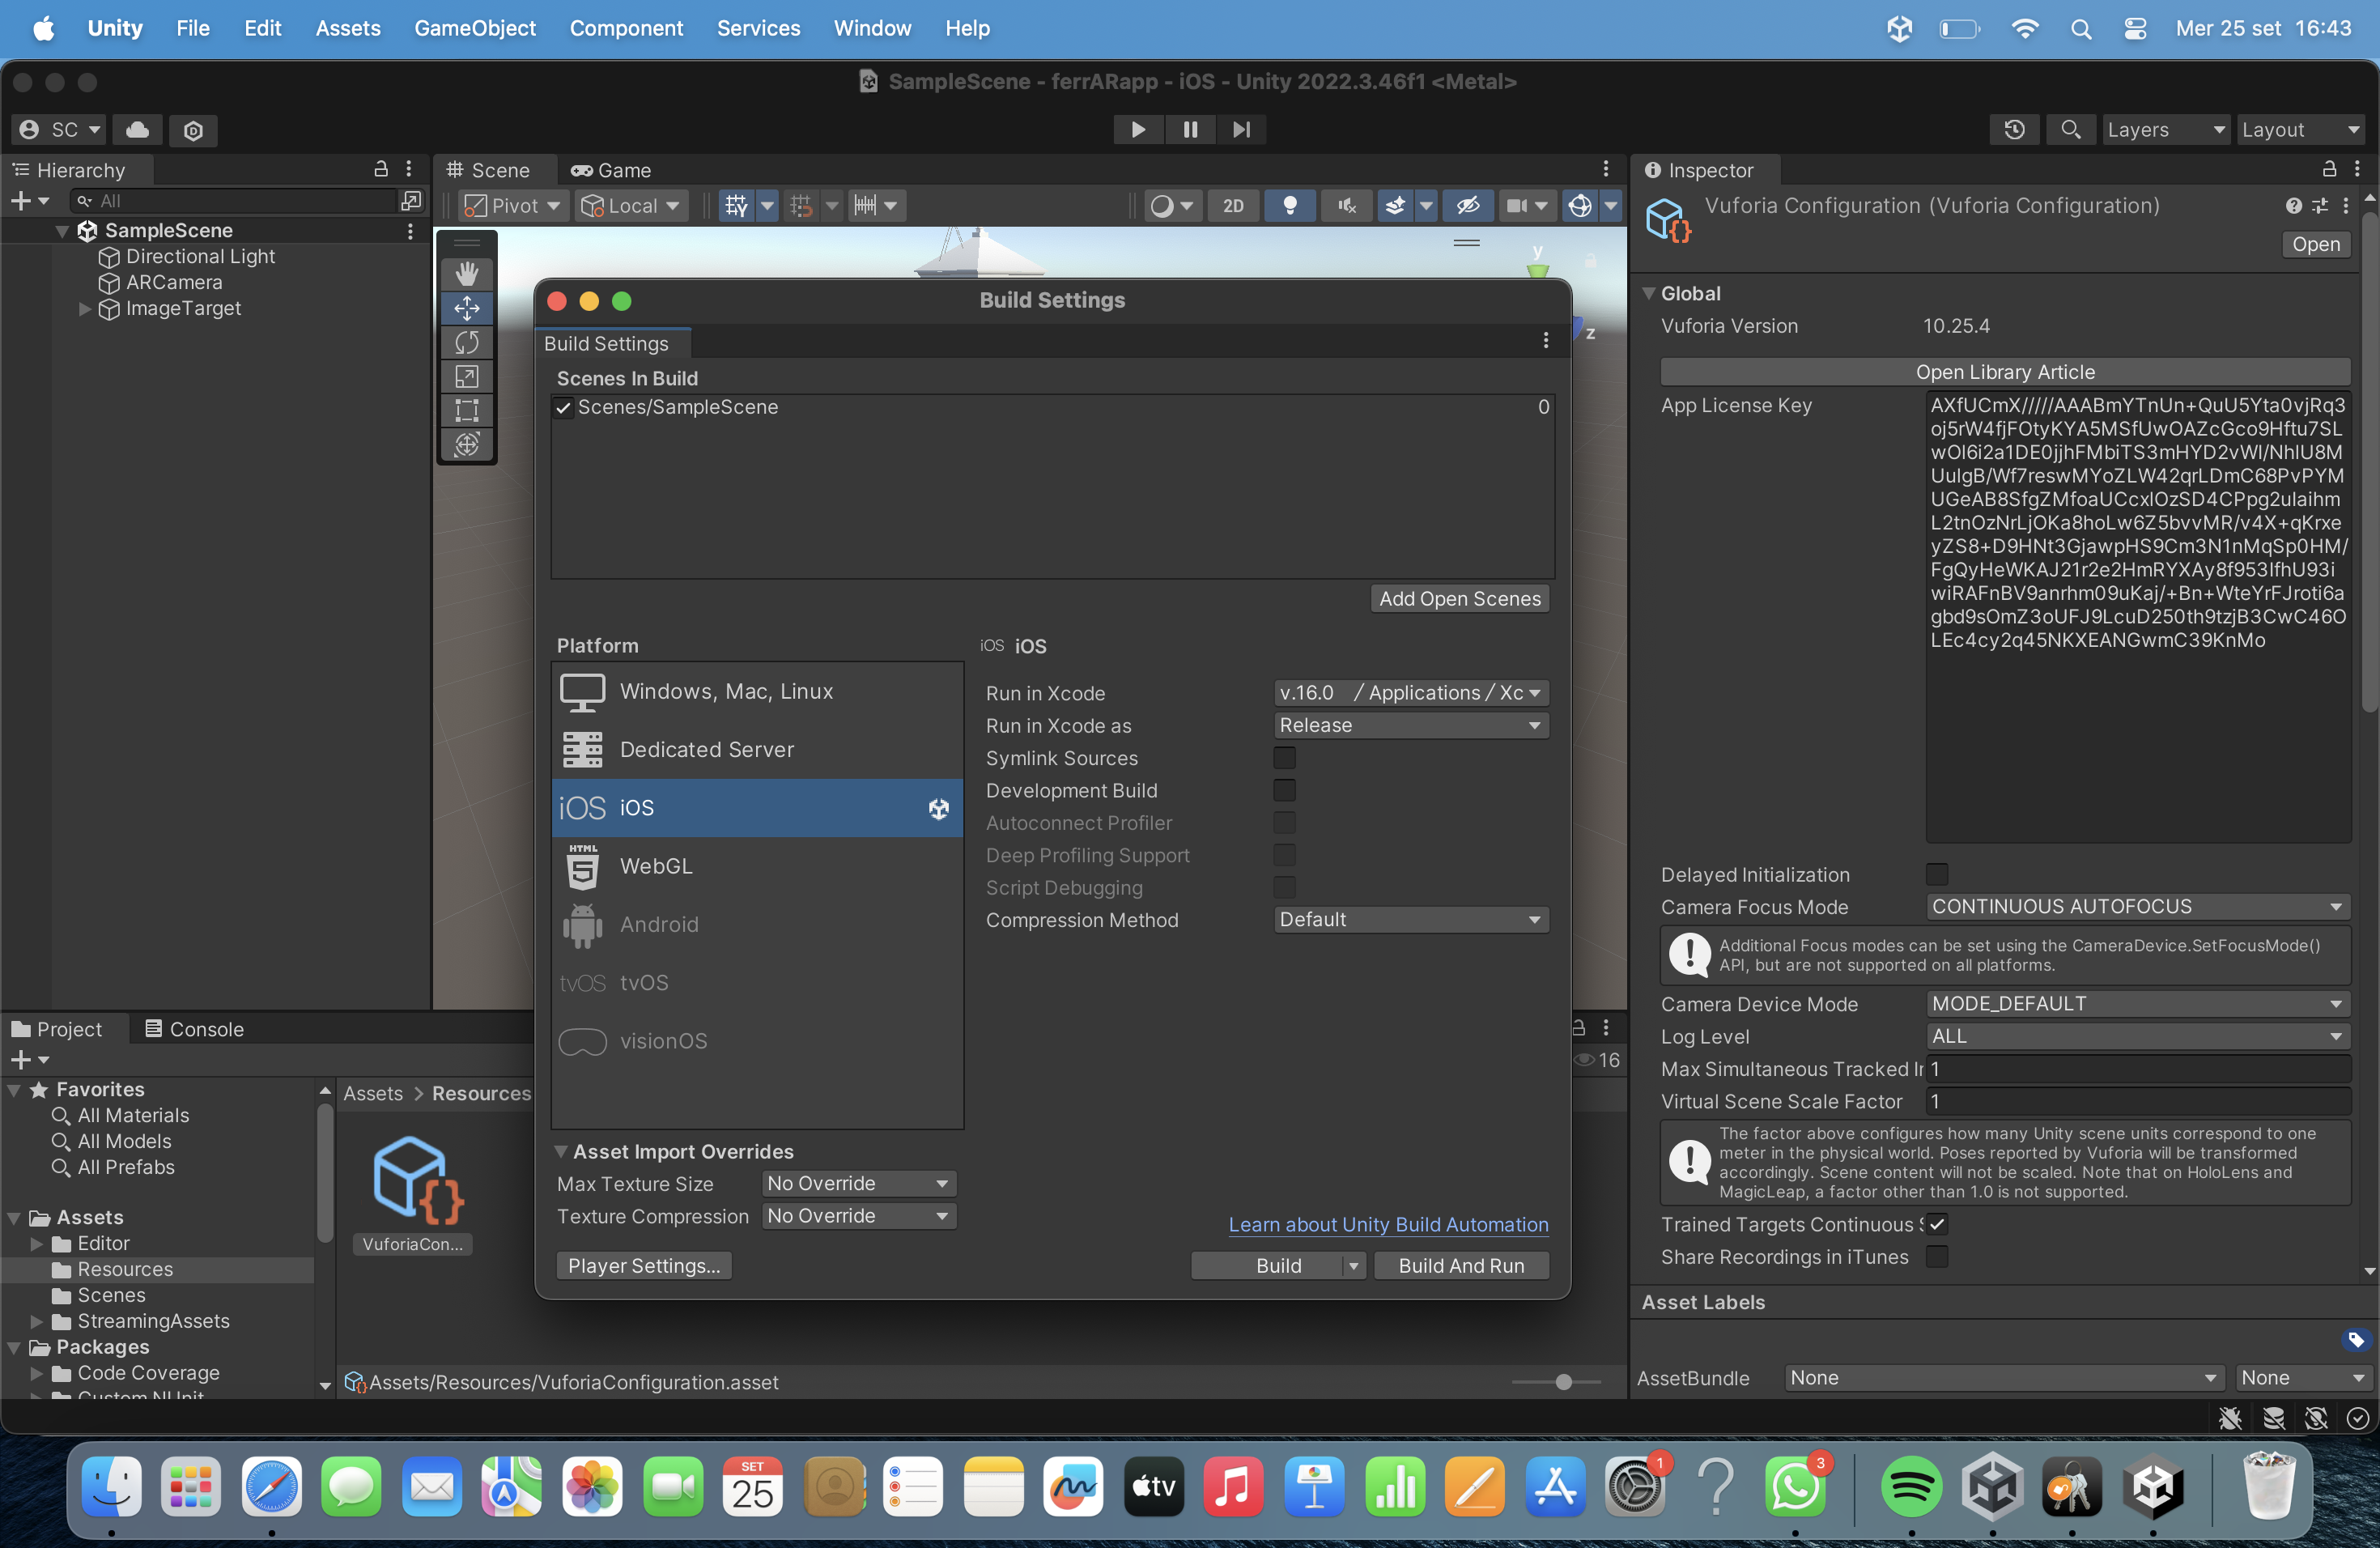Click Build And Run button
Viewport: 2380px width, 1548px height.
(x=1461, y=1266)
